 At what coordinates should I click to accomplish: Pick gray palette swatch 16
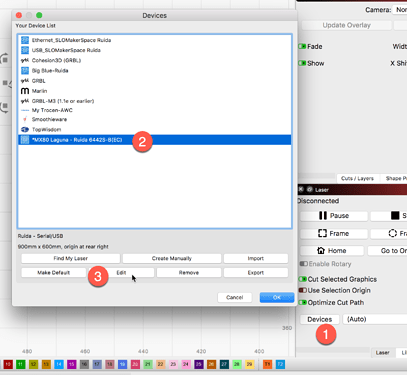pos(84,364)
